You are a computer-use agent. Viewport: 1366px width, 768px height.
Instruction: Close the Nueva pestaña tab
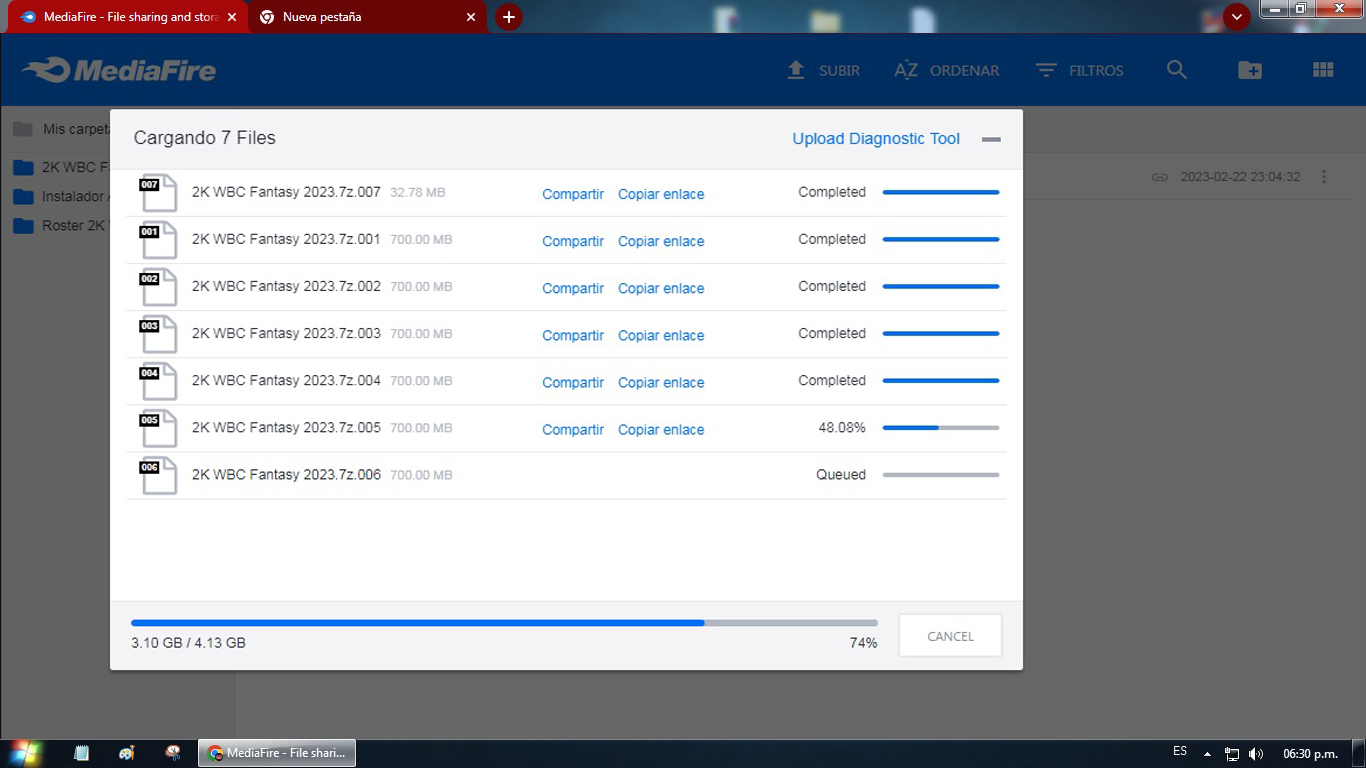click(x=472, y=17)
